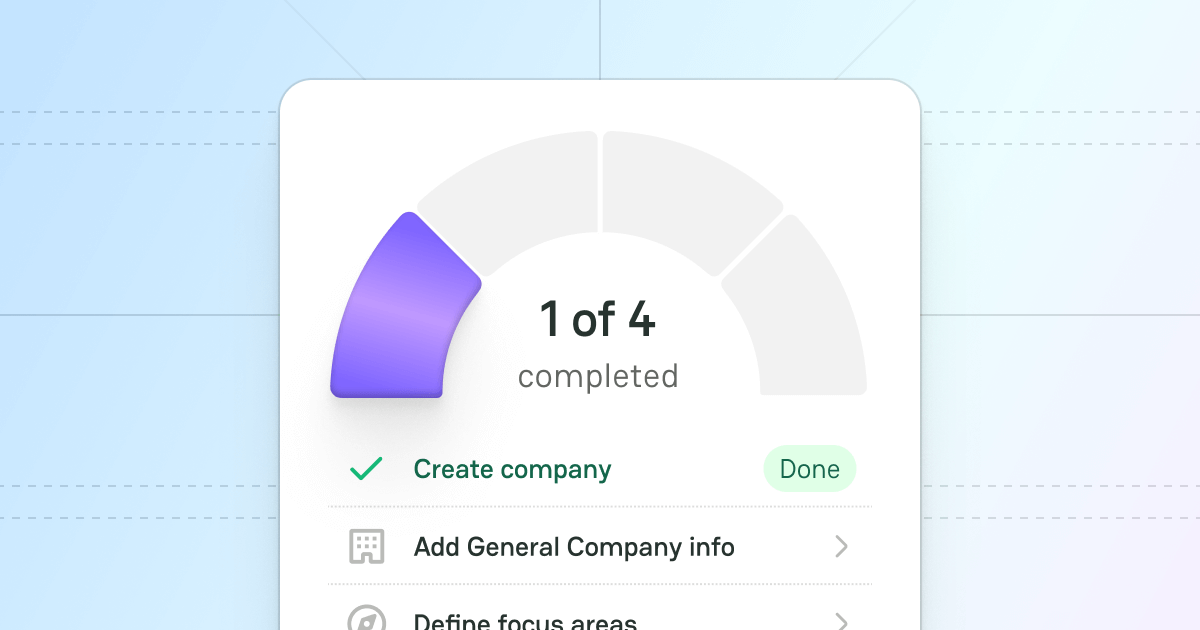This screenshot has height=630, width=1200.
Task: Click the "completed" label under the count
Action: (x=598, y=377)
